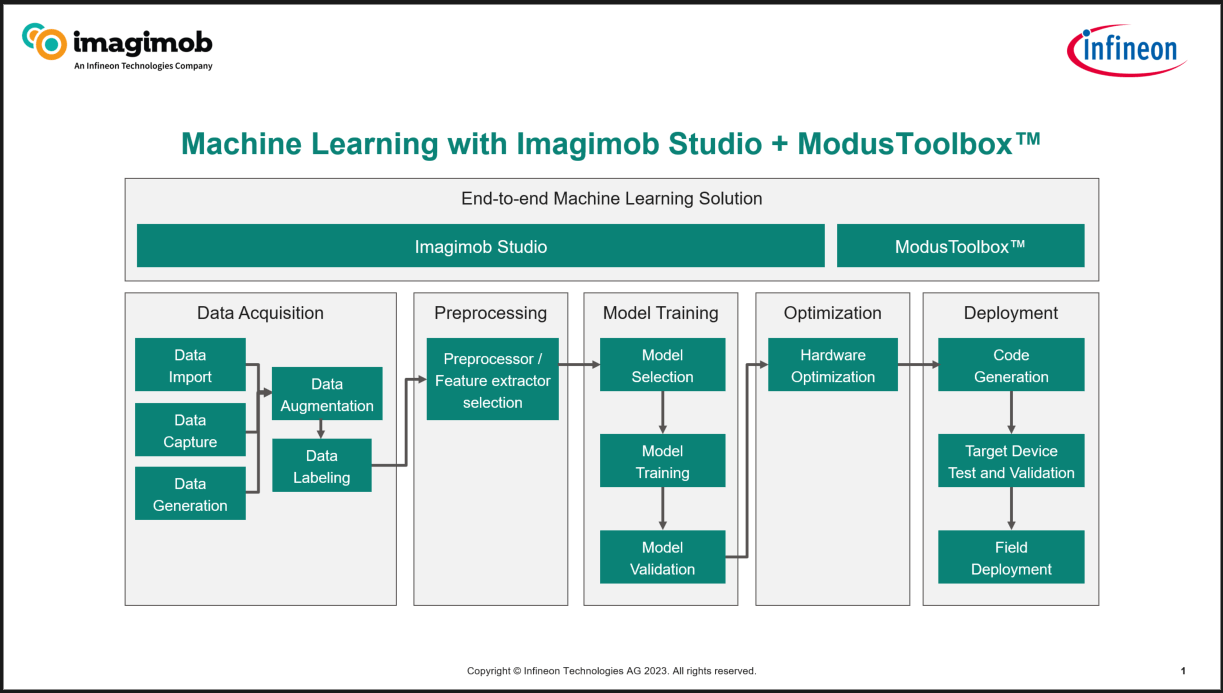
Task: Select the Data Capture block
Action: (190, 429)
